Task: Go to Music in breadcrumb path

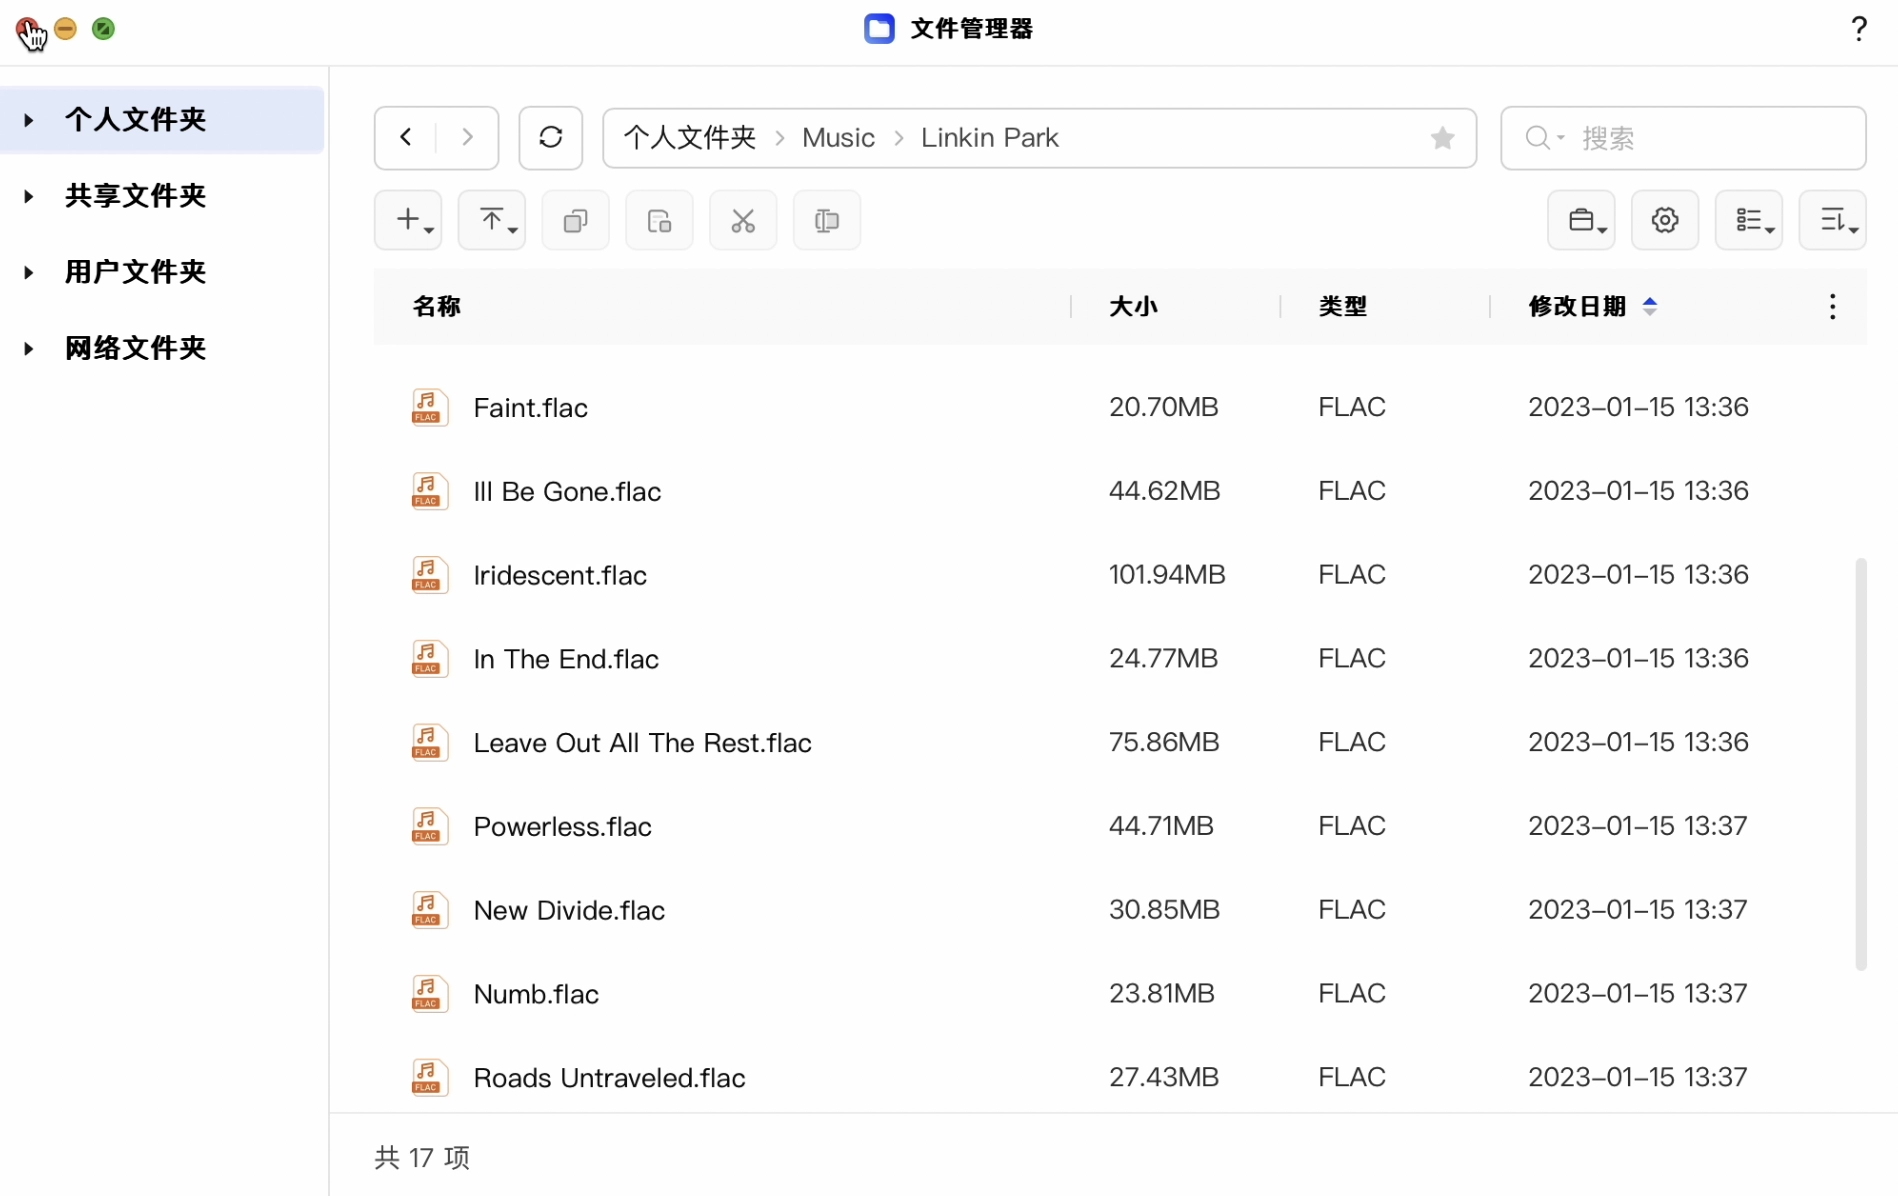Action: coord(838,138)
